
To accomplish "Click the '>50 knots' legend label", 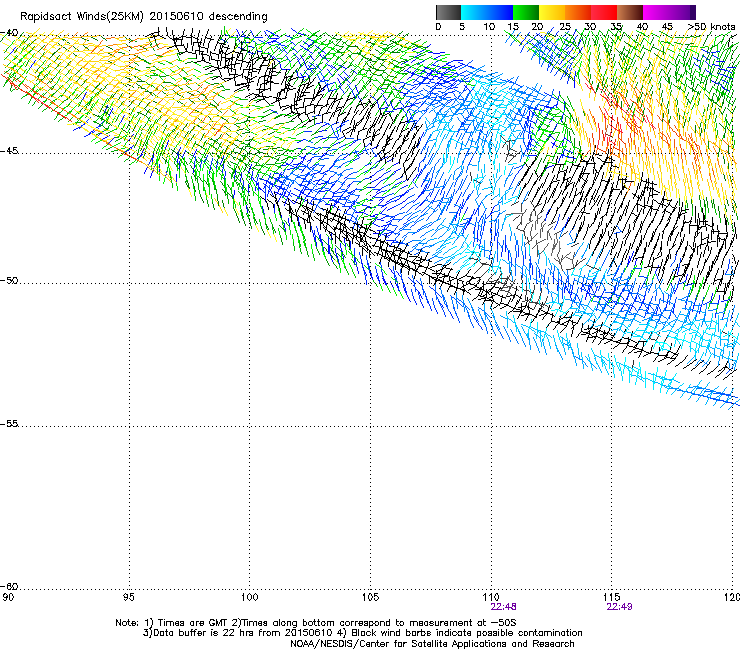I will (711, 27).
